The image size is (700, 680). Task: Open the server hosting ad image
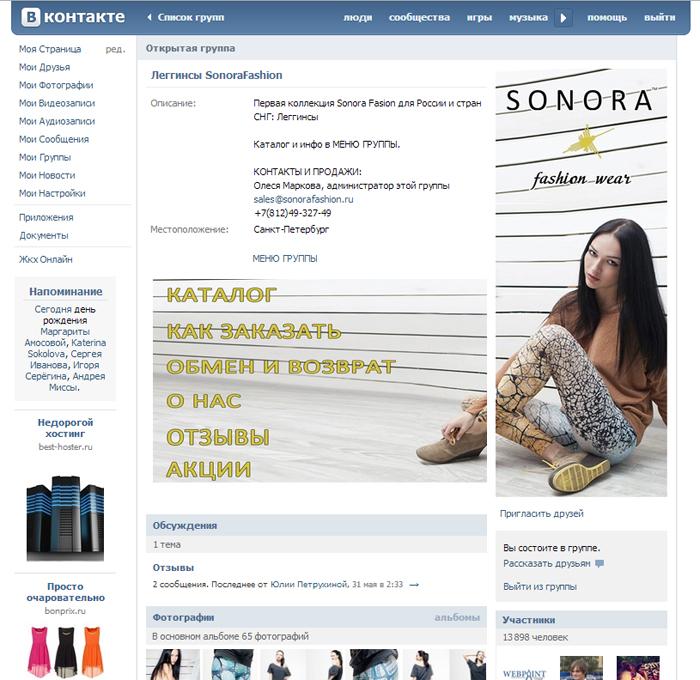click(65, 517)
